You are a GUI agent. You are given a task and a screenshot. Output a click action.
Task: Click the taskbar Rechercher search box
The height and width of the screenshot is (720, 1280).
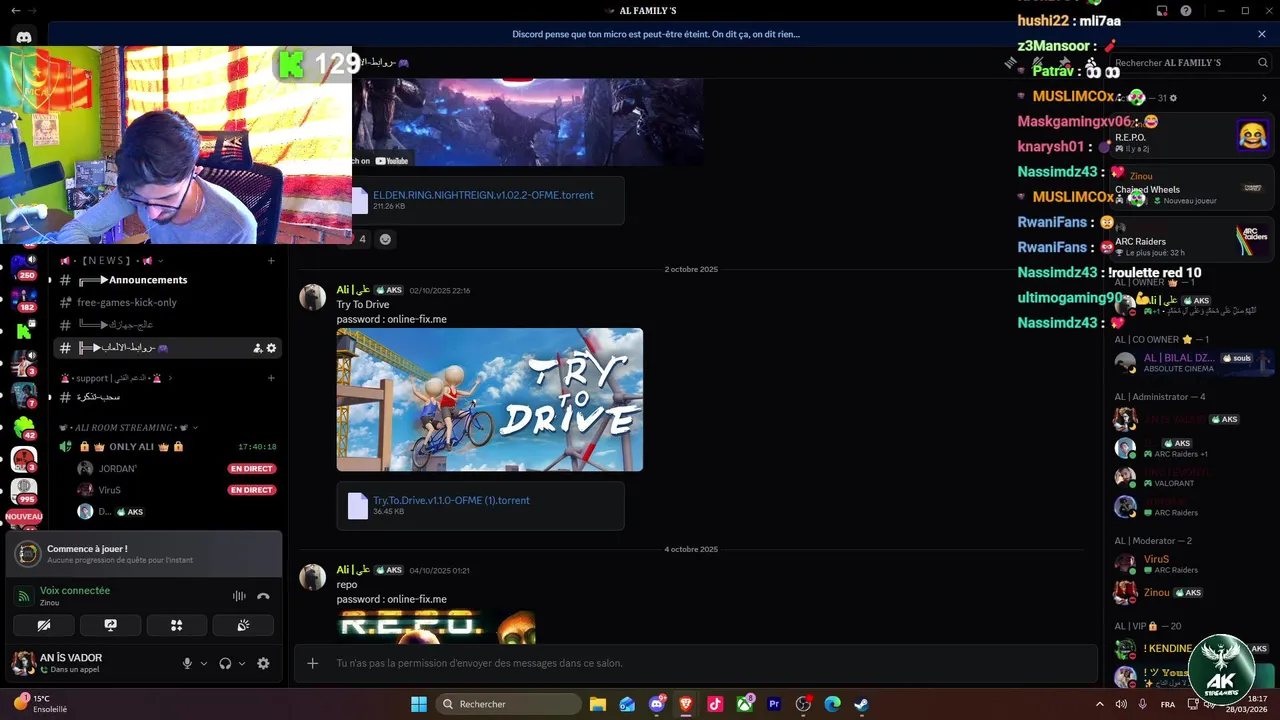pos(508,704)
